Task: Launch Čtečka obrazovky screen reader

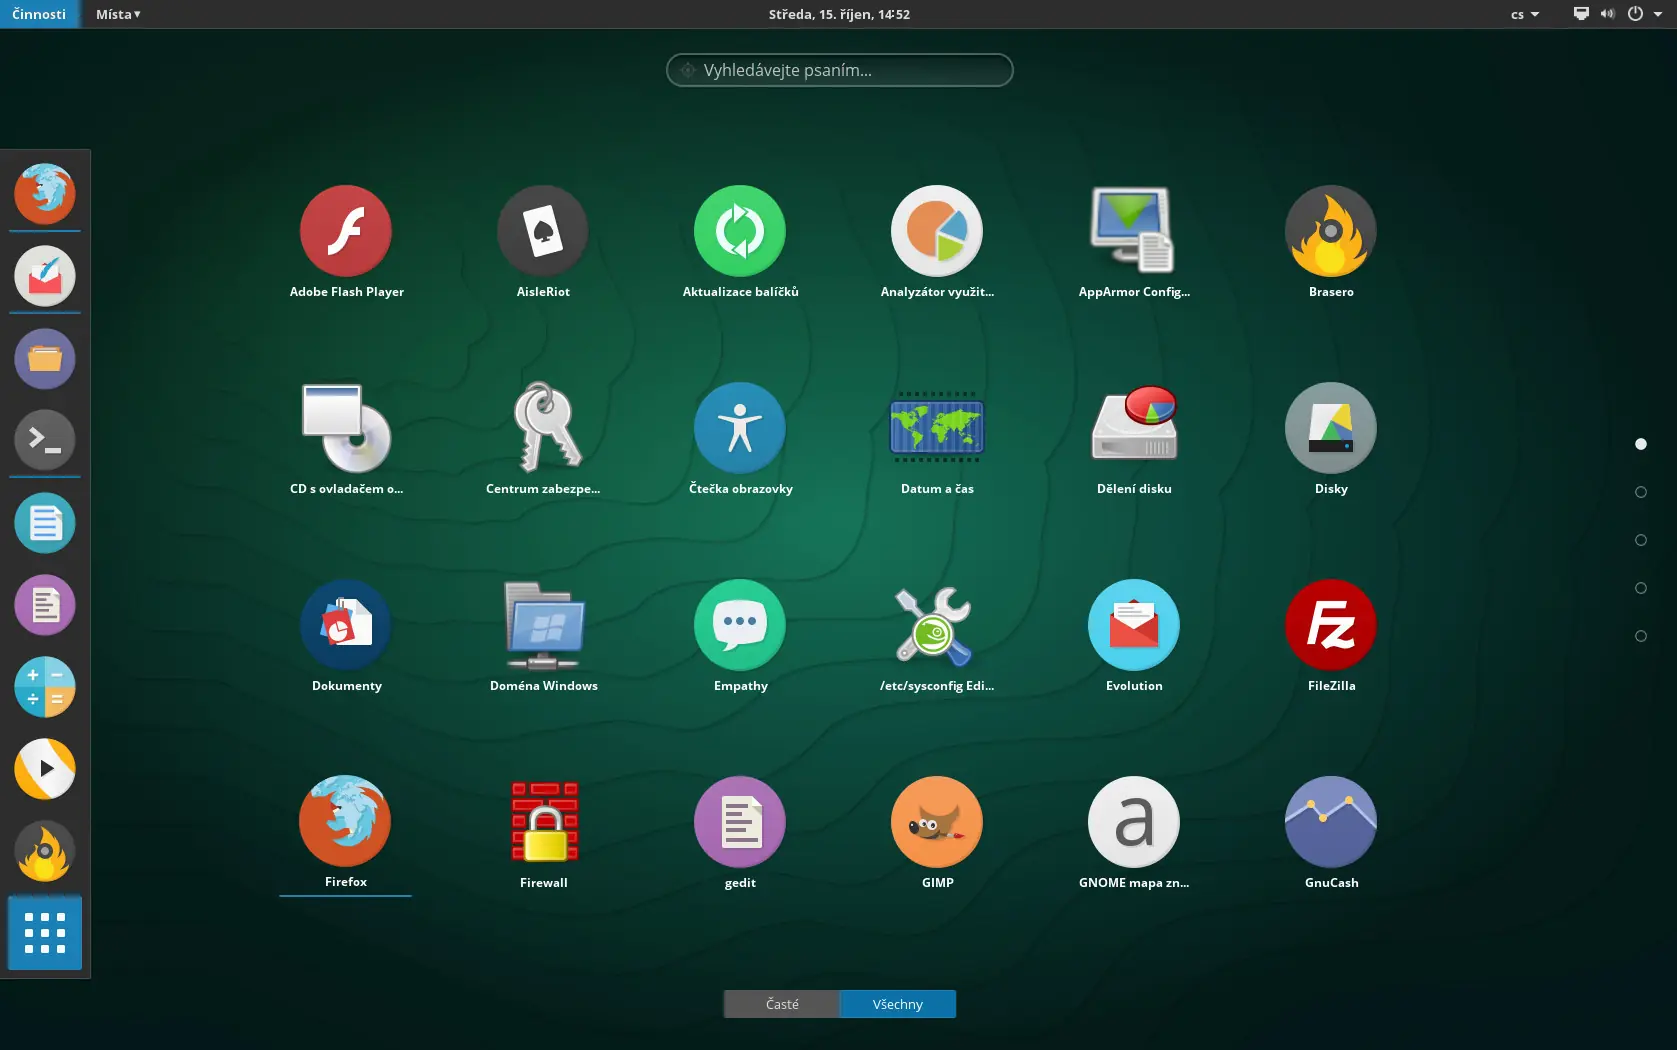Action: coord(740,428)
